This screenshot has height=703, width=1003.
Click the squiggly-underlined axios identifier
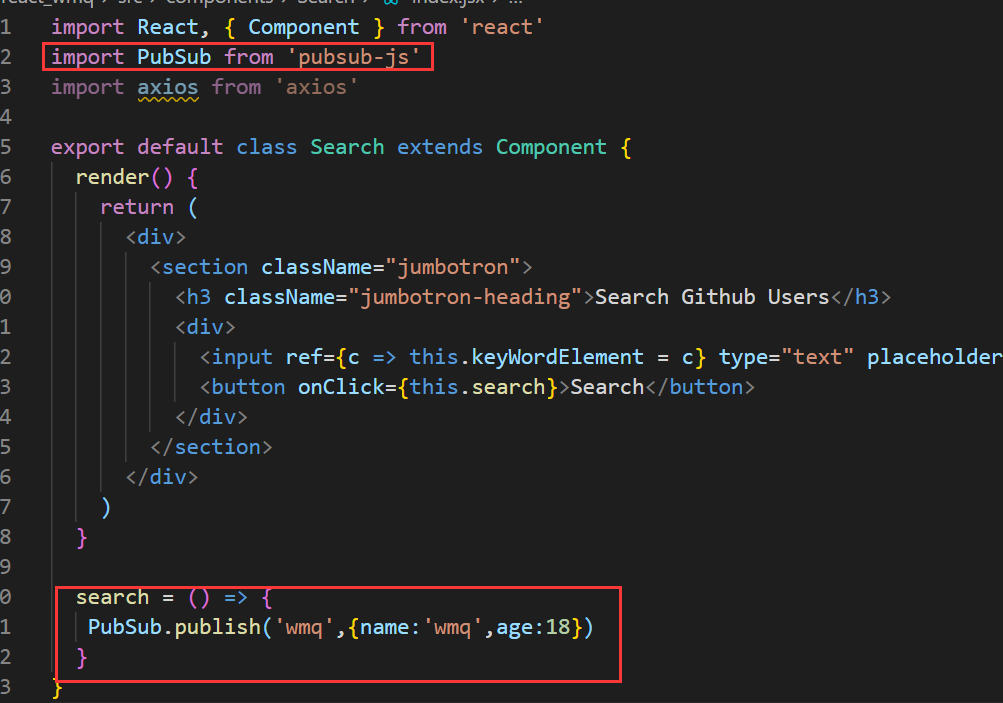pos(168,87)
